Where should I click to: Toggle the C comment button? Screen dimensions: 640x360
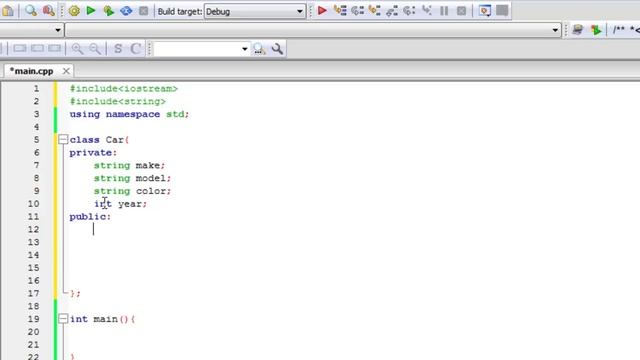(136, 49)
